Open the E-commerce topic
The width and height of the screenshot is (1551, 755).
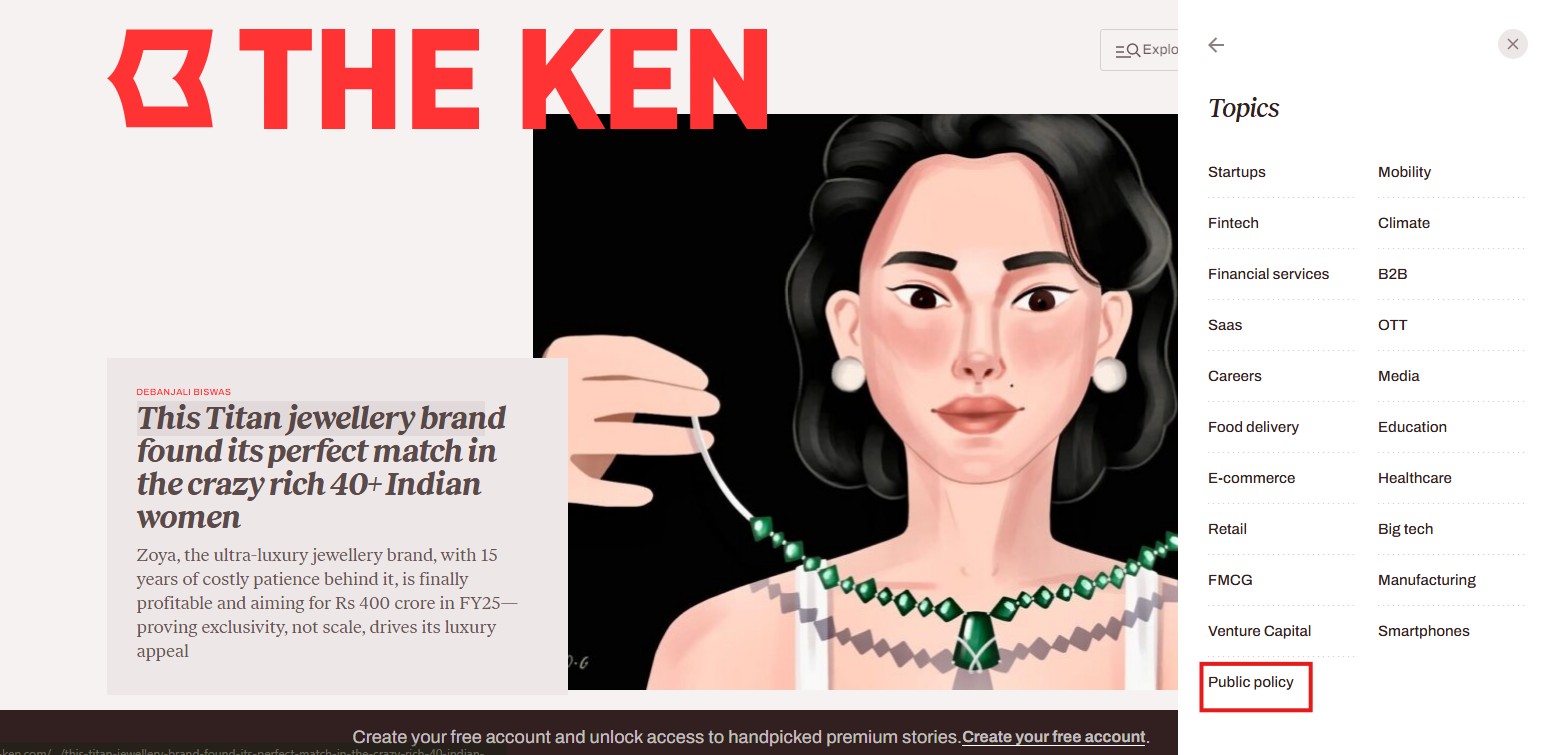[1251, 478]
